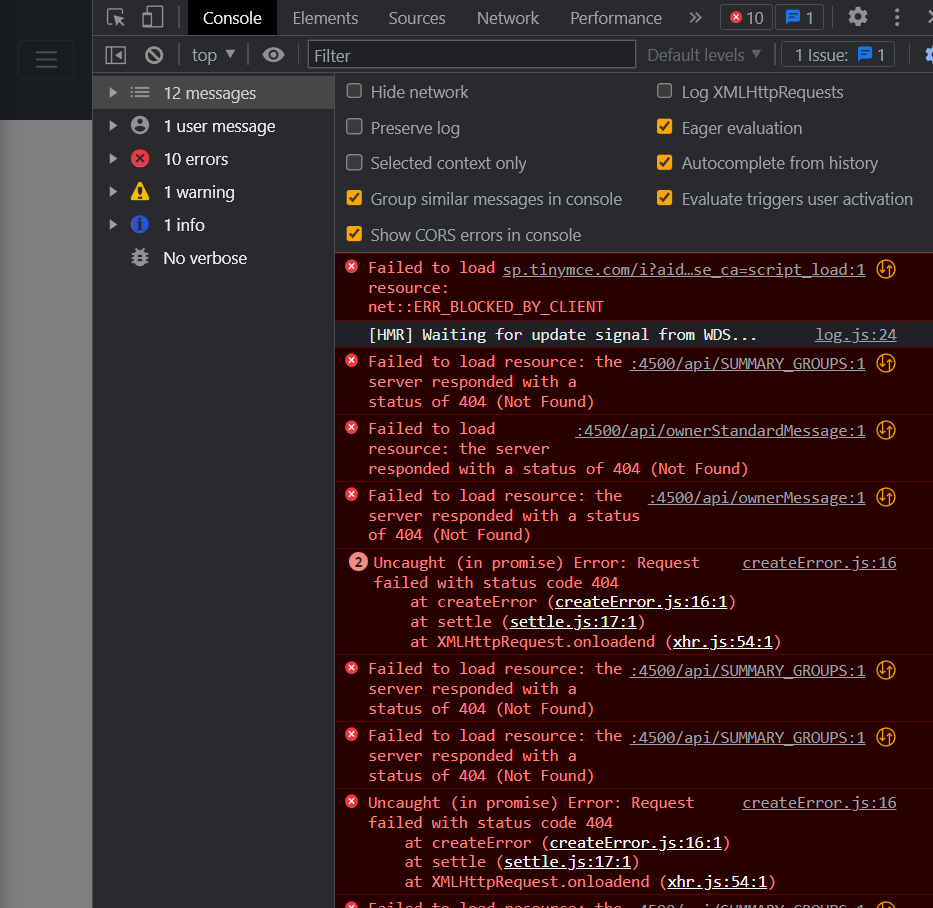Open the DevTools settings gear
Screen dimensions: 933x908
click(857, 17)
